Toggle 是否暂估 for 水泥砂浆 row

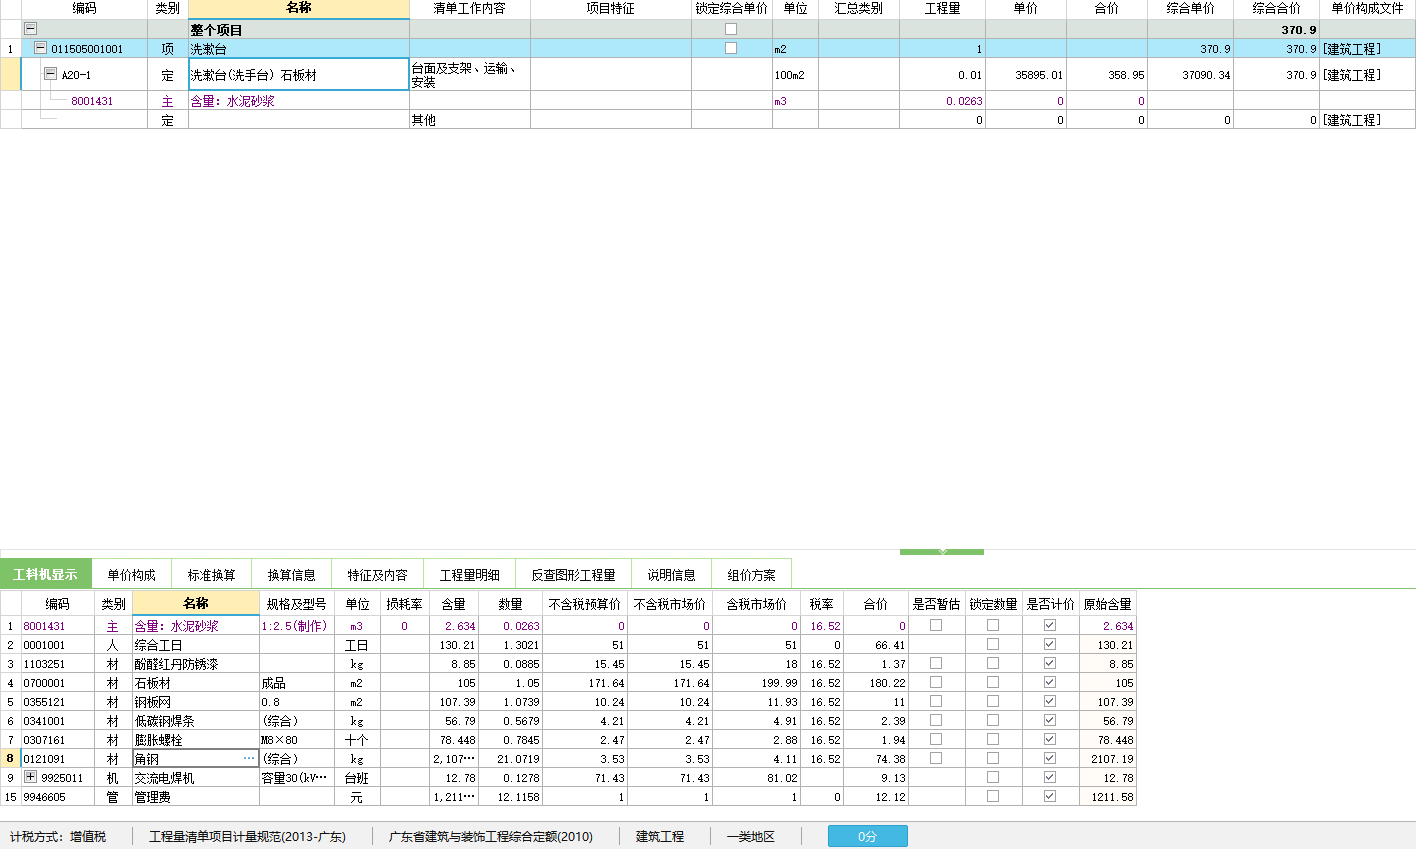(x=936, y=625)
